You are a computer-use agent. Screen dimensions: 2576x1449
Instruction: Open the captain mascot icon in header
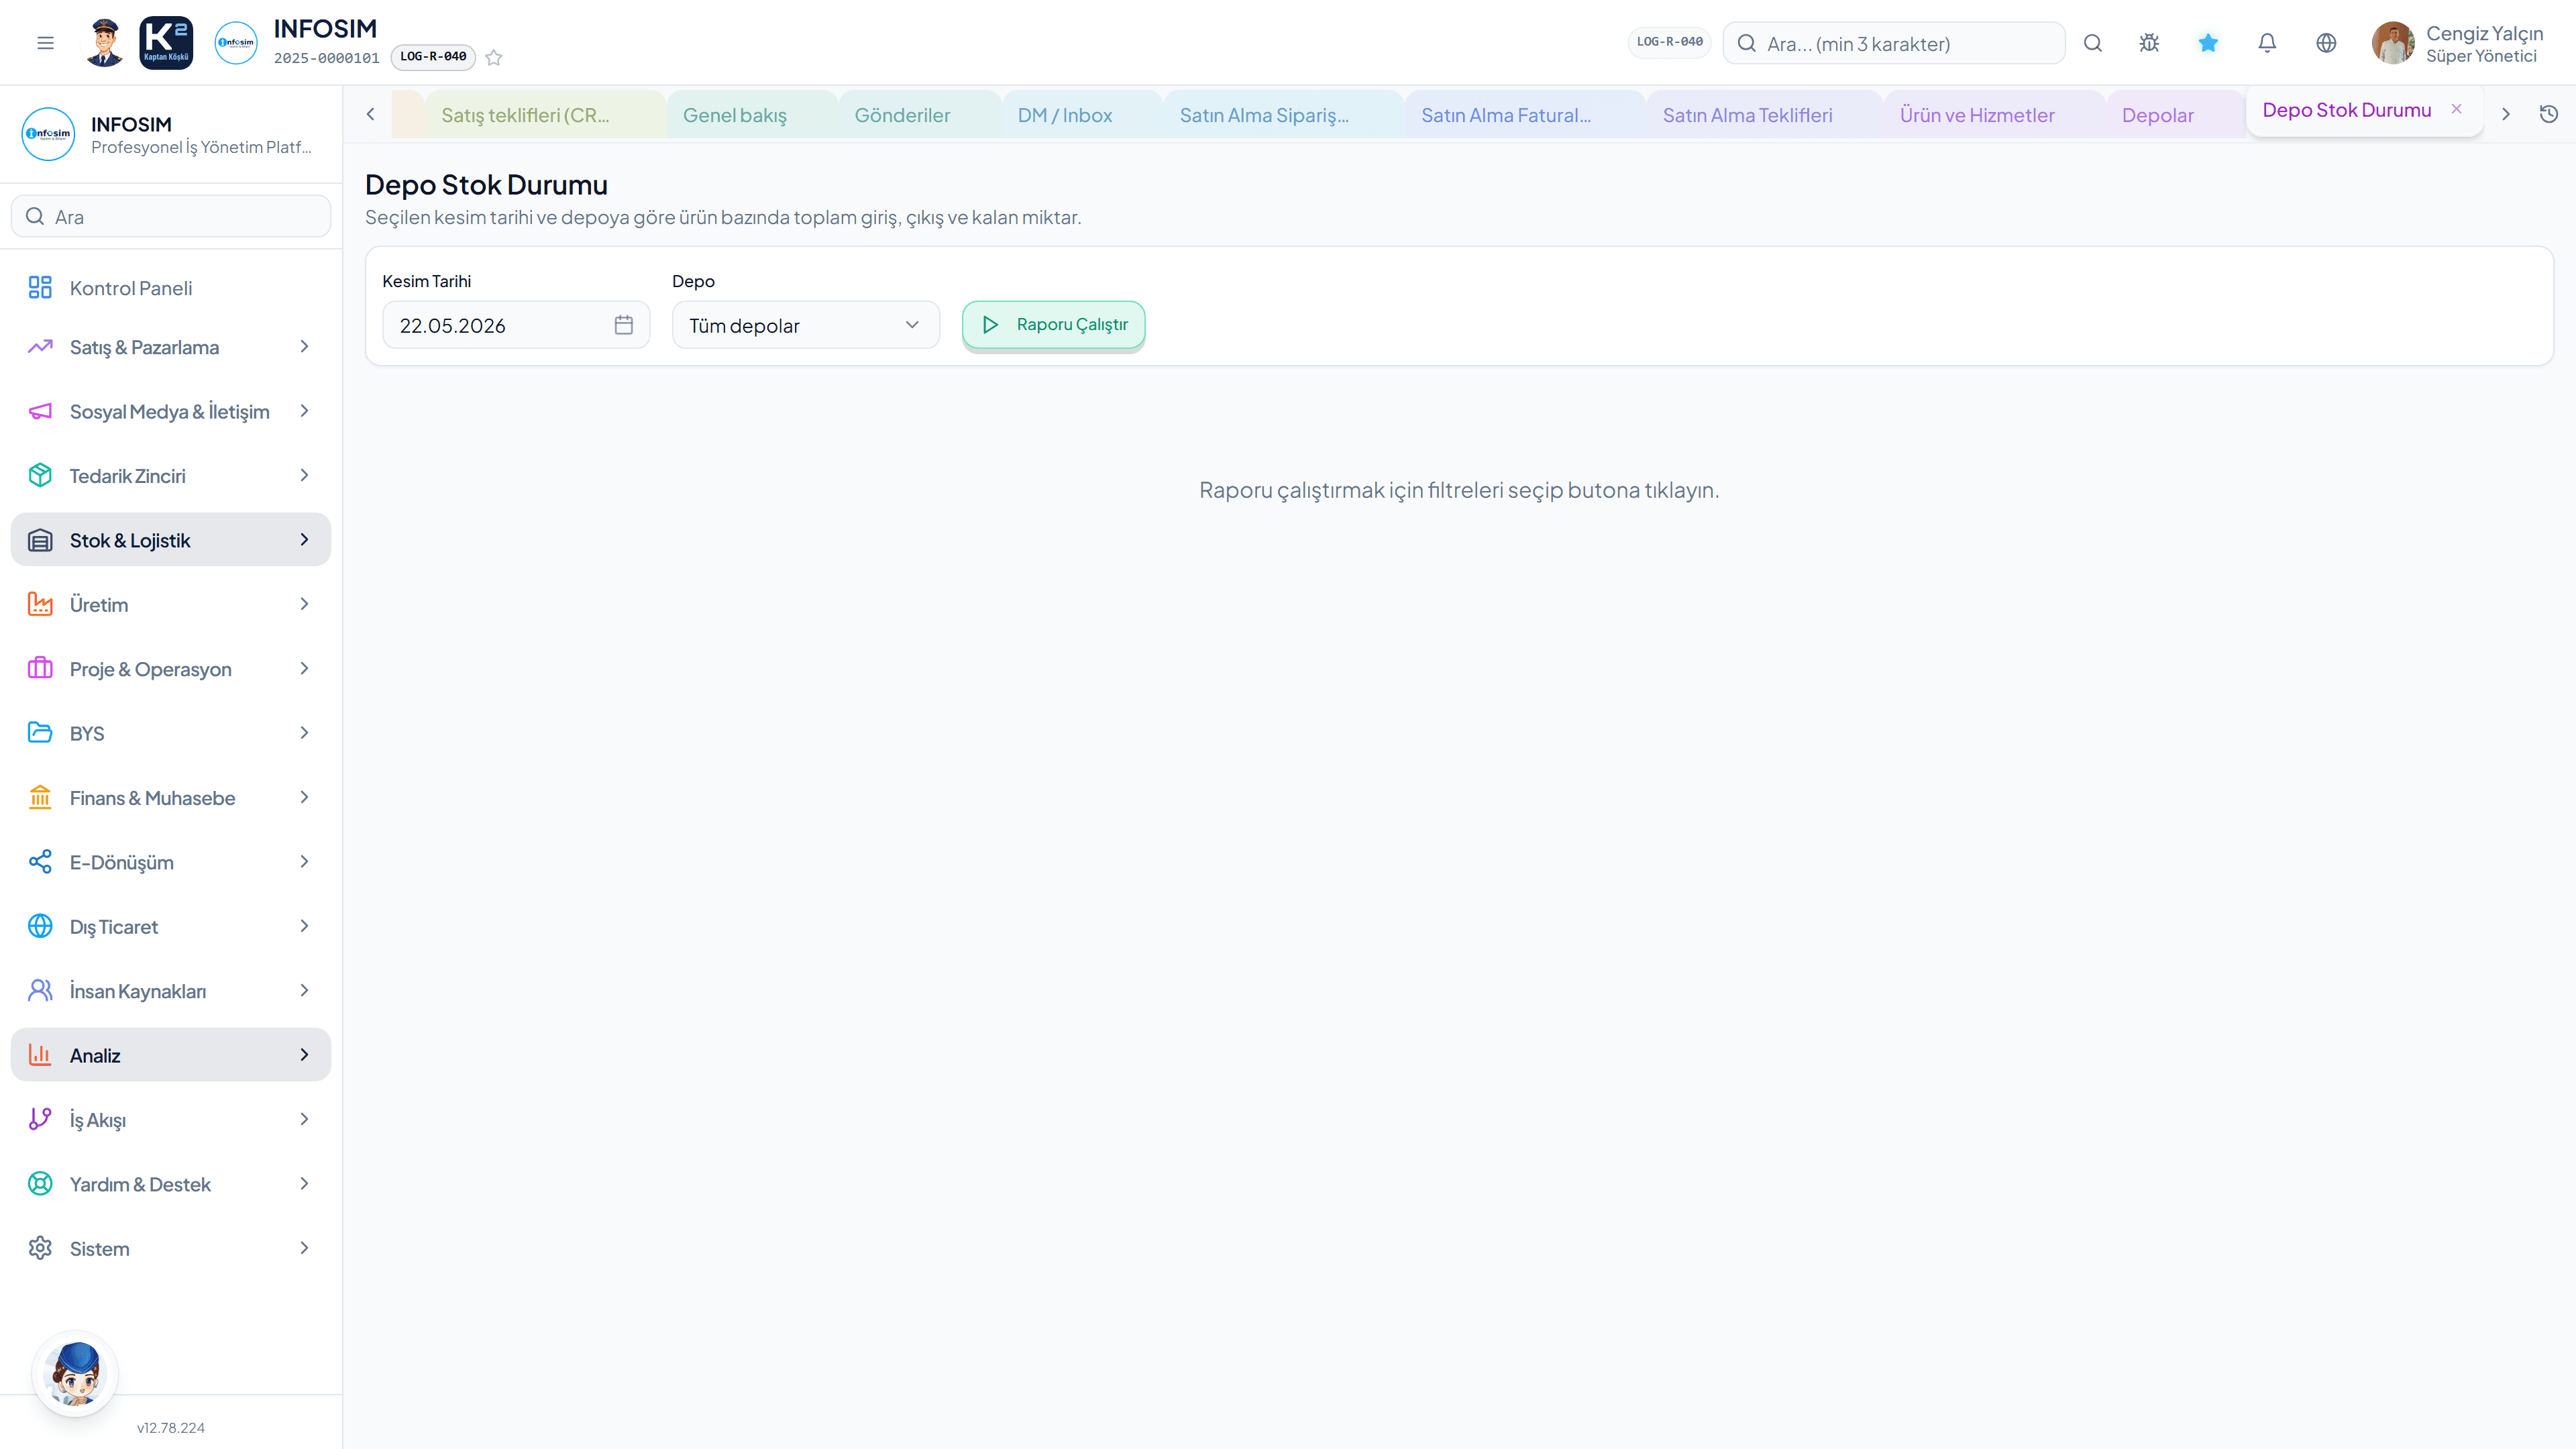click(x=104, y=43)
